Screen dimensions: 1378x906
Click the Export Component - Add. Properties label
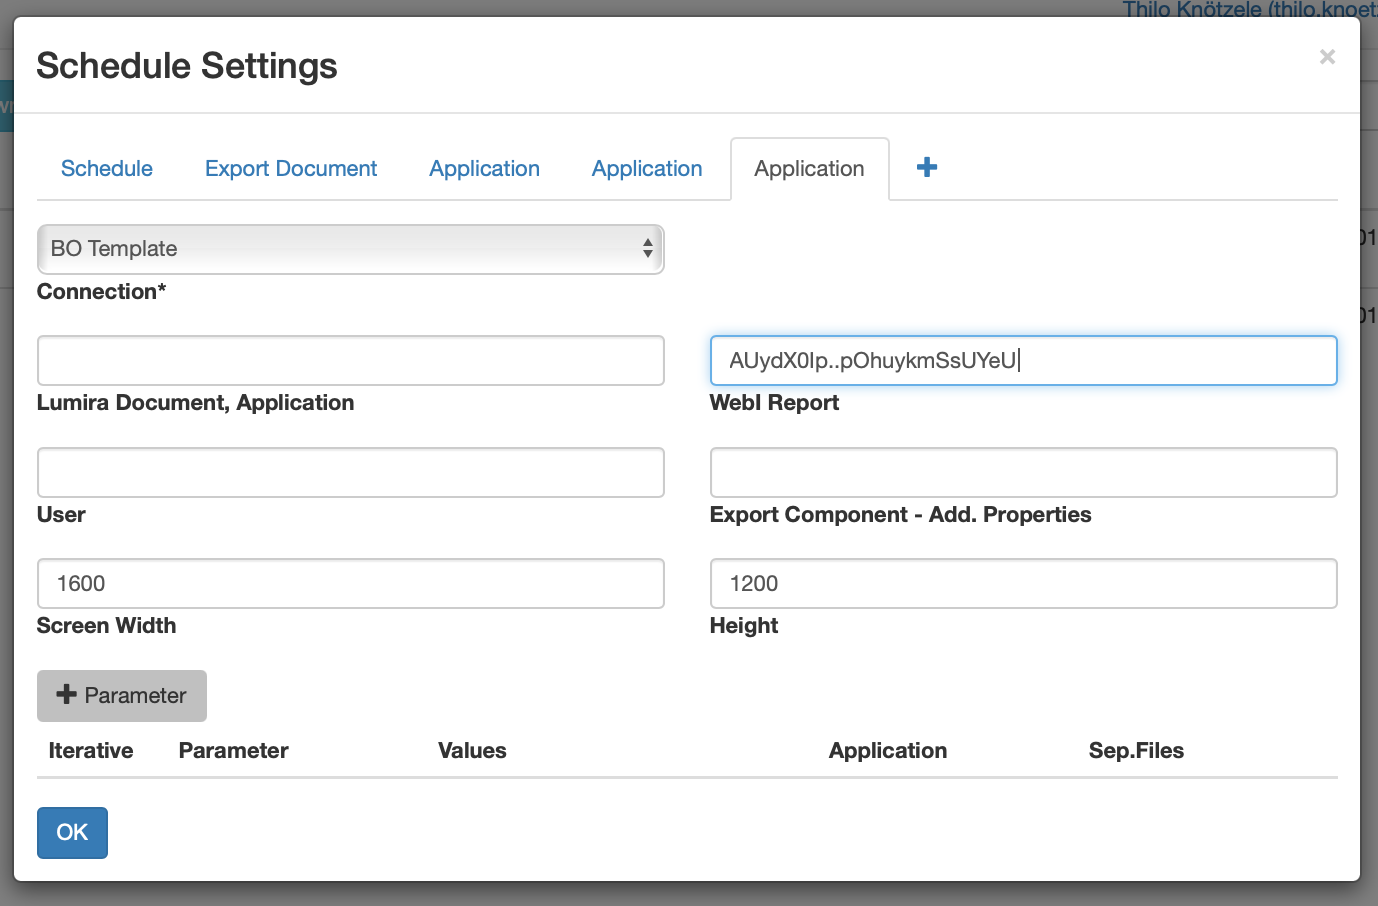900,515
